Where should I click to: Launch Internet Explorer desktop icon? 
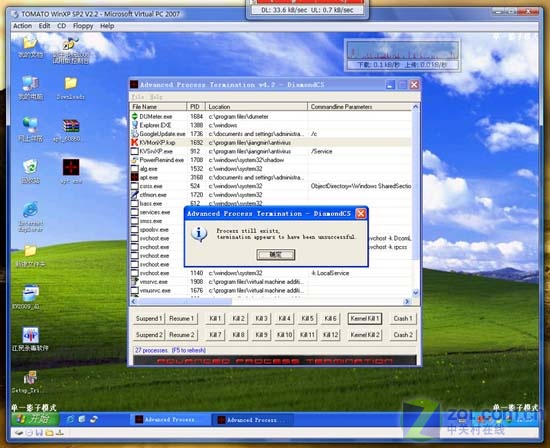tap(31, 210)
